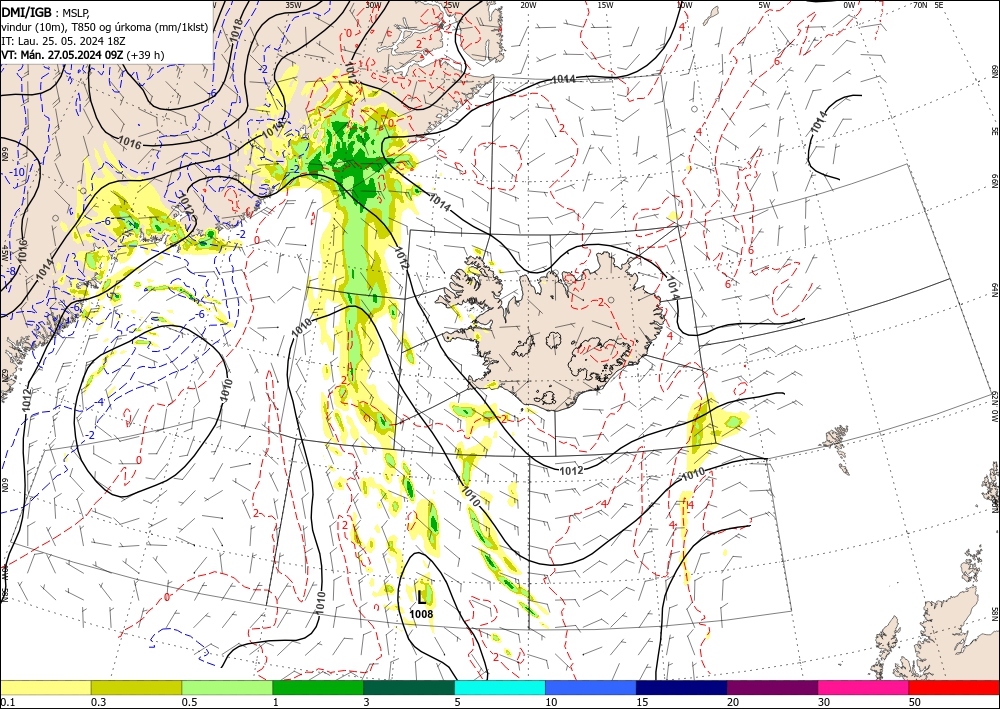Click the "5W" longitude label at top

click(764, 5)
